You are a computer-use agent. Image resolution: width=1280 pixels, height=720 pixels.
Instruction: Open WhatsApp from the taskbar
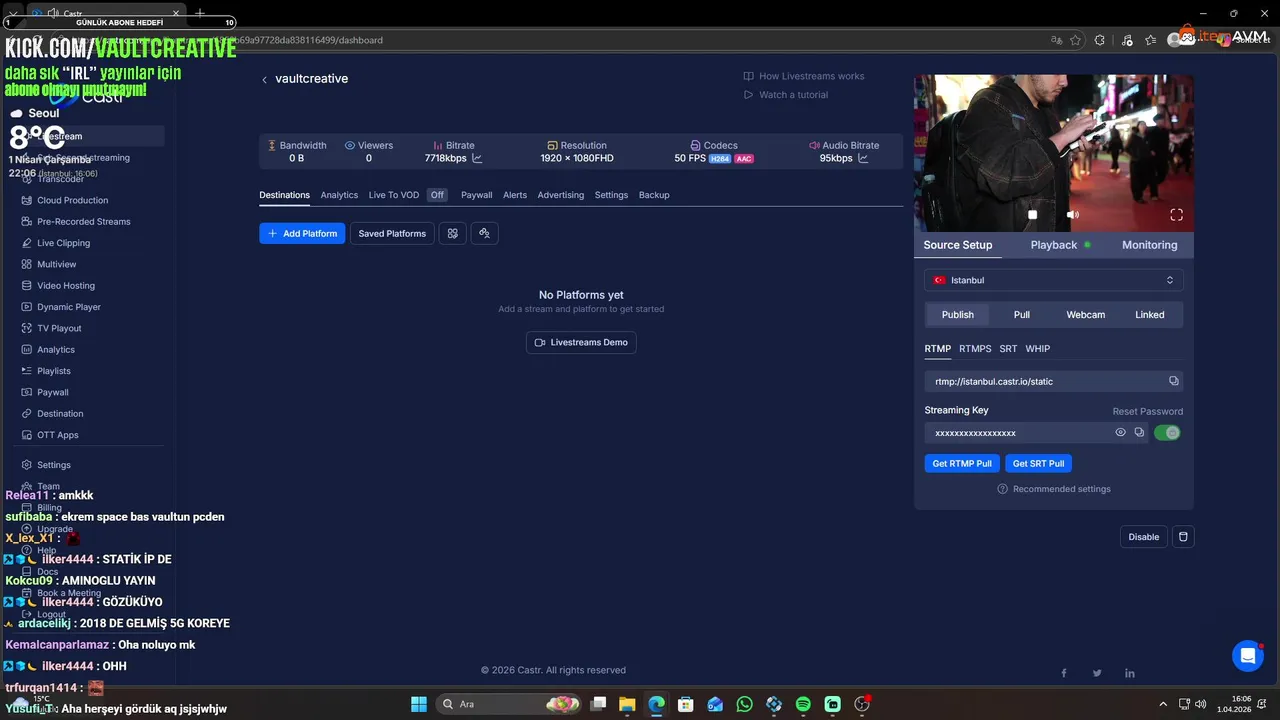(744, 704)
